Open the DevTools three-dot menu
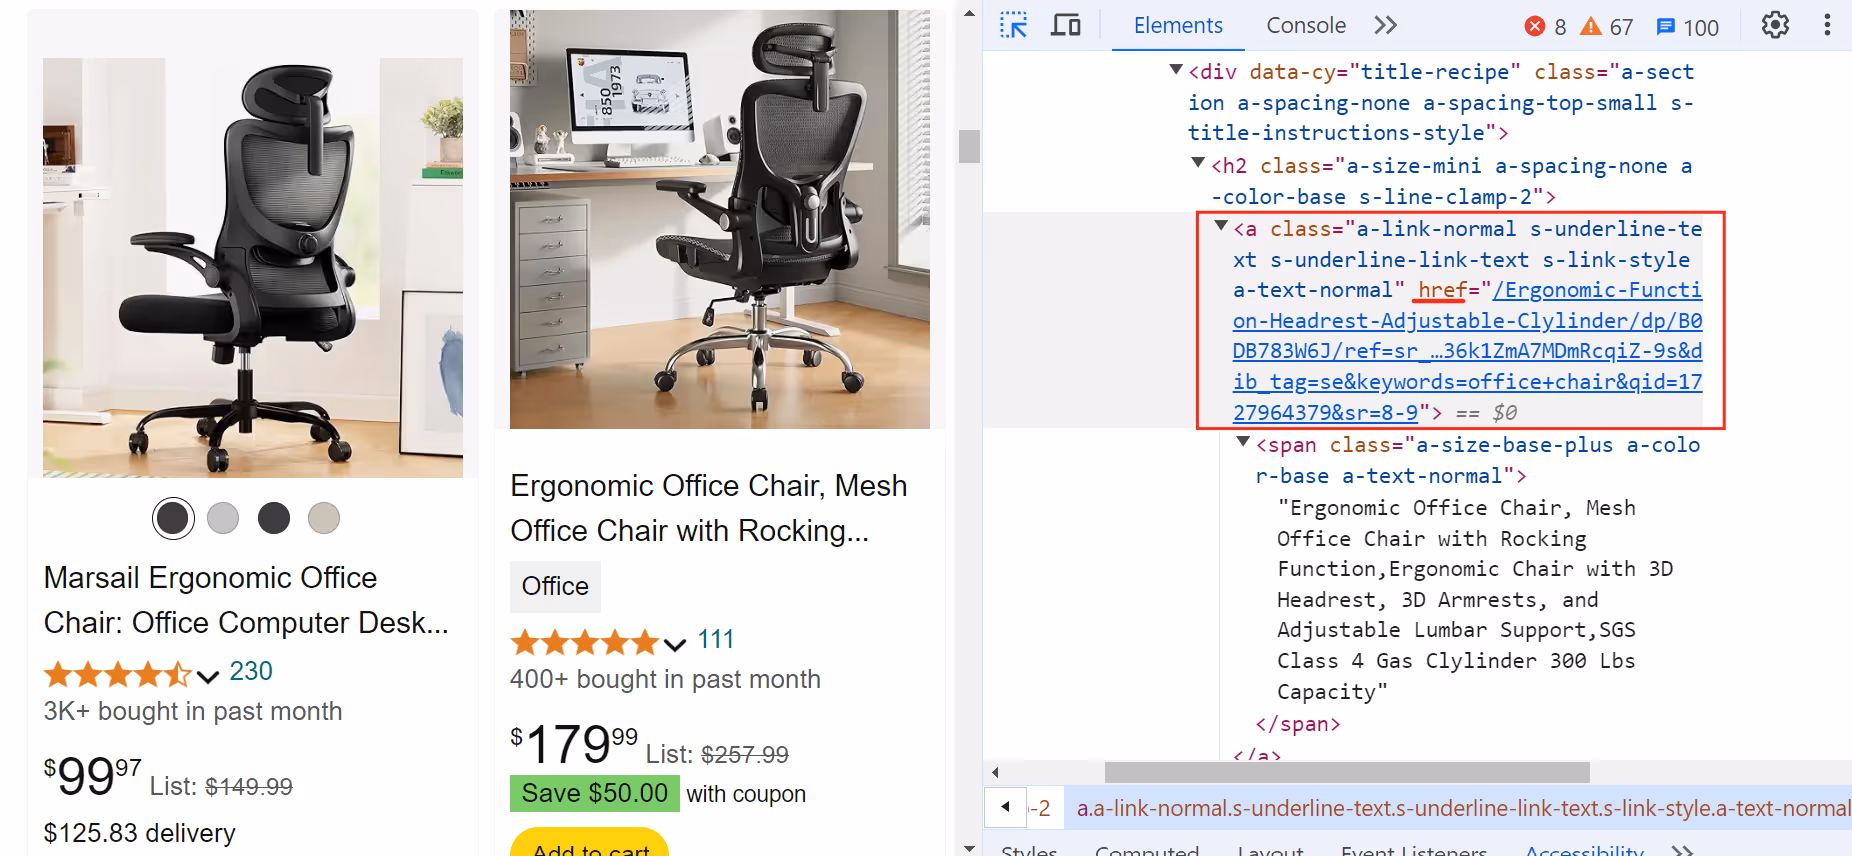 click(1827, 25)
